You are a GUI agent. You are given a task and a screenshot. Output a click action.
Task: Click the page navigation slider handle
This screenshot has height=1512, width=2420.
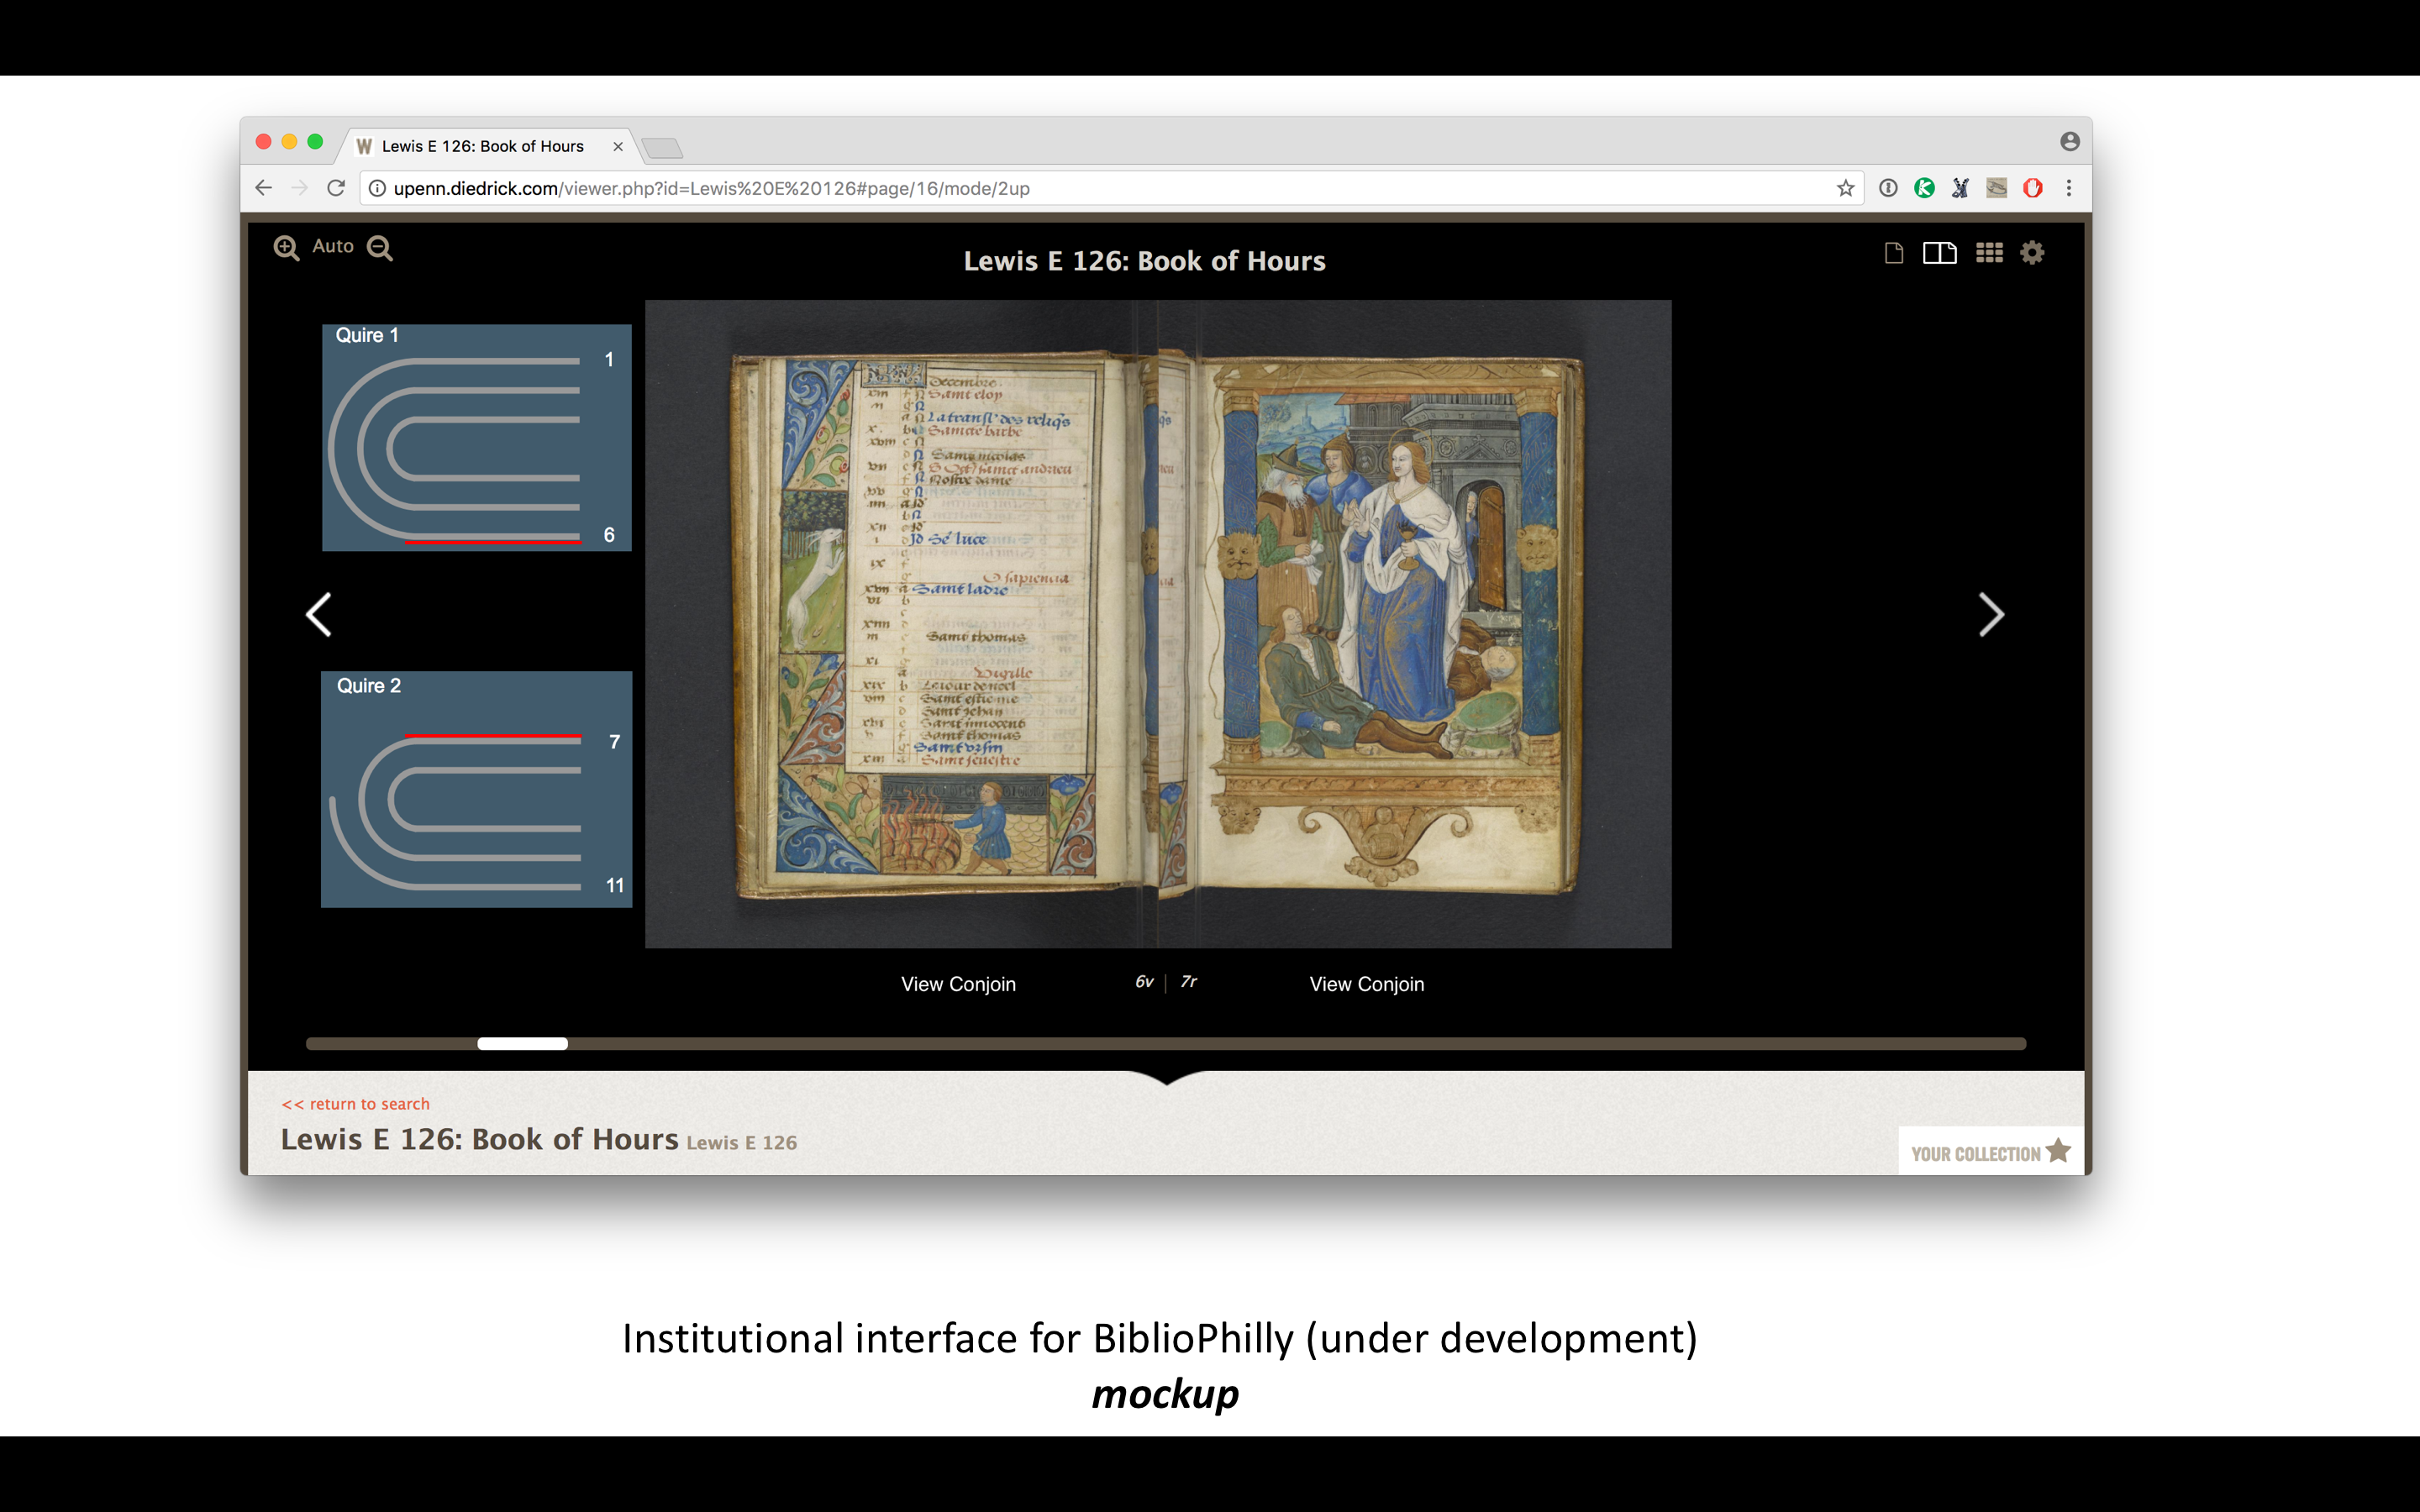522,1044
